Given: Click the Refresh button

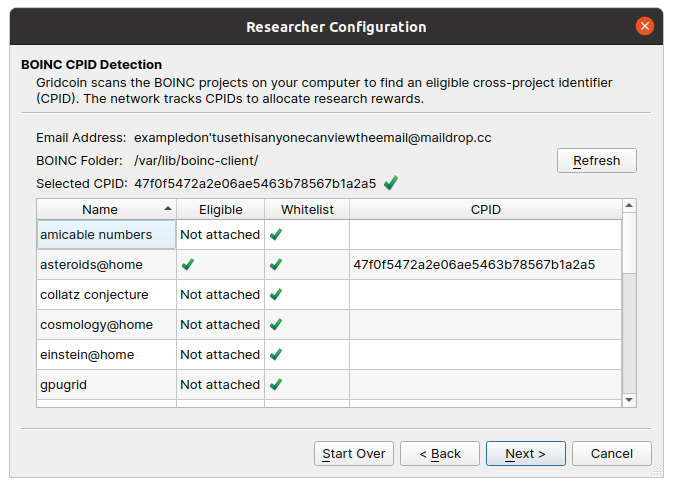Looking at the screenshot, I should [x=597, y=160].
